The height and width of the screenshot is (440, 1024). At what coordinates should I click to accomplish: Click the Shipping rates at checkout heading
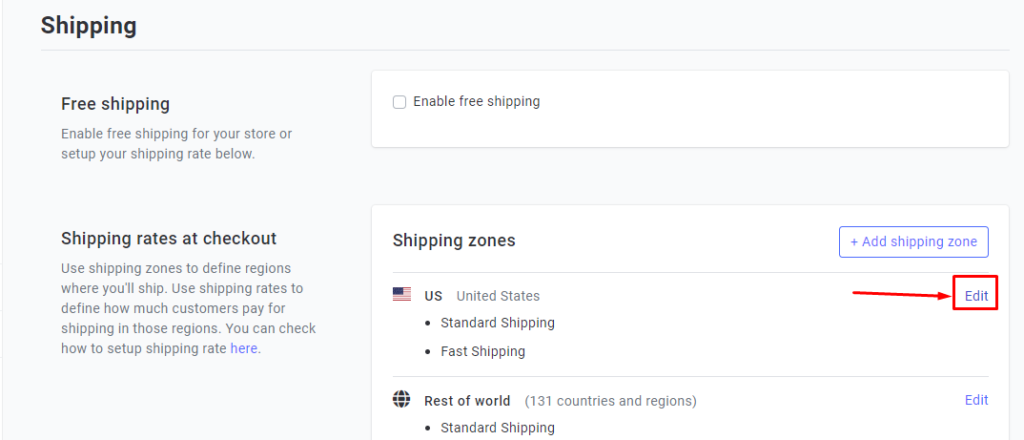pyautogui.click(x=169, y=238)
